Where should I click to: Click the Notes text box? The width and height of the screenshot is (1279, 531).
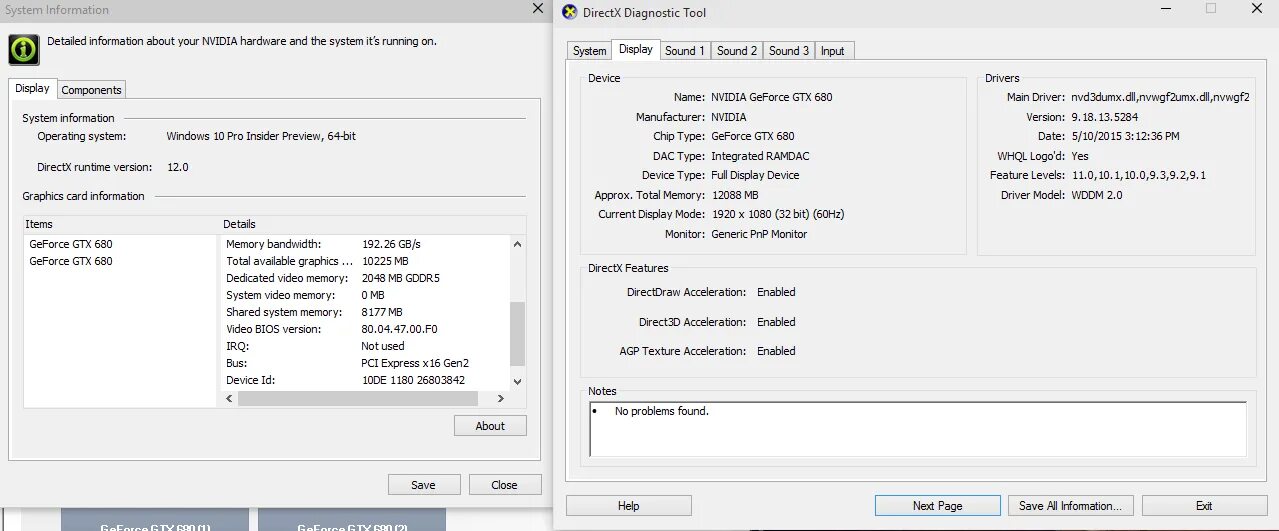[918, 429]
